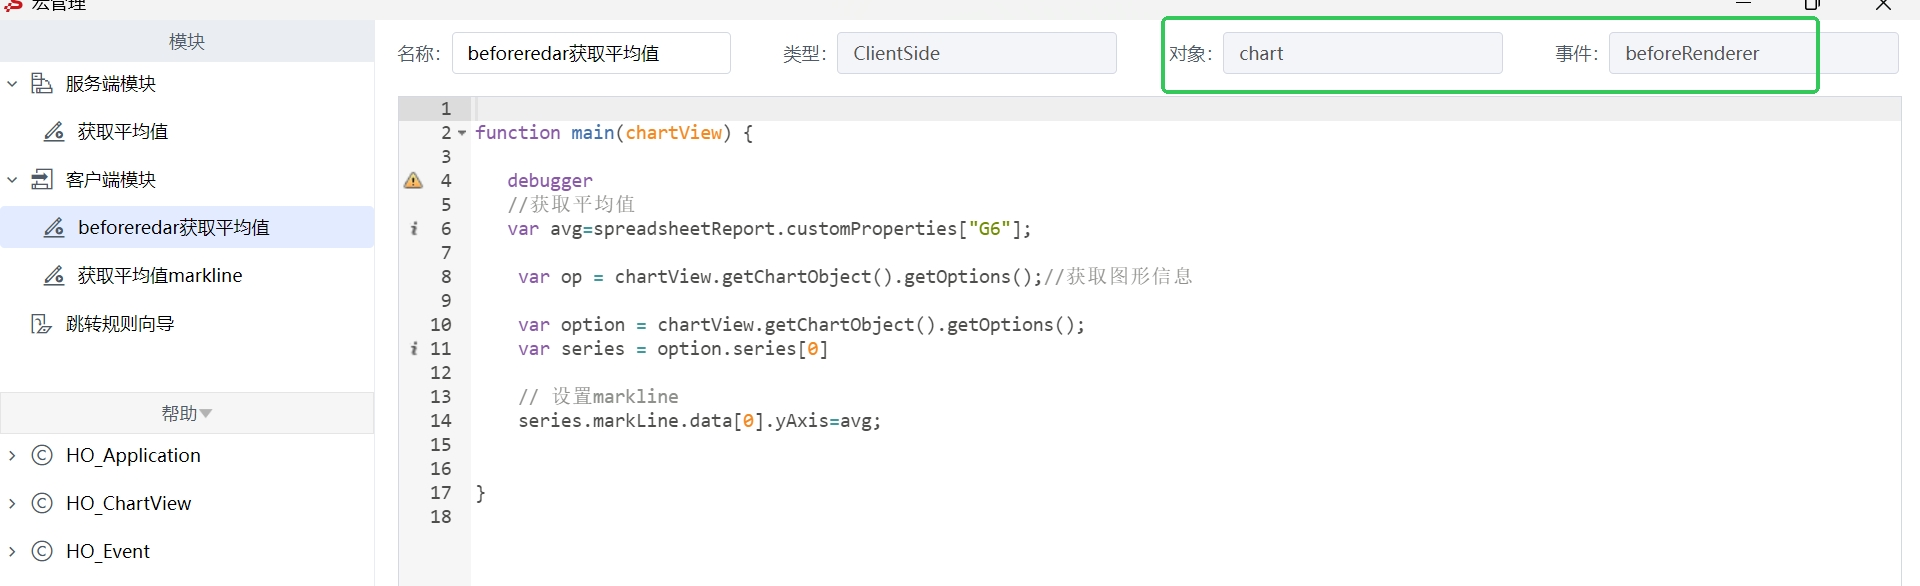Collapse the 服务端模块 tree node
Screen dimensions: 1920x586
coord(12,83)
